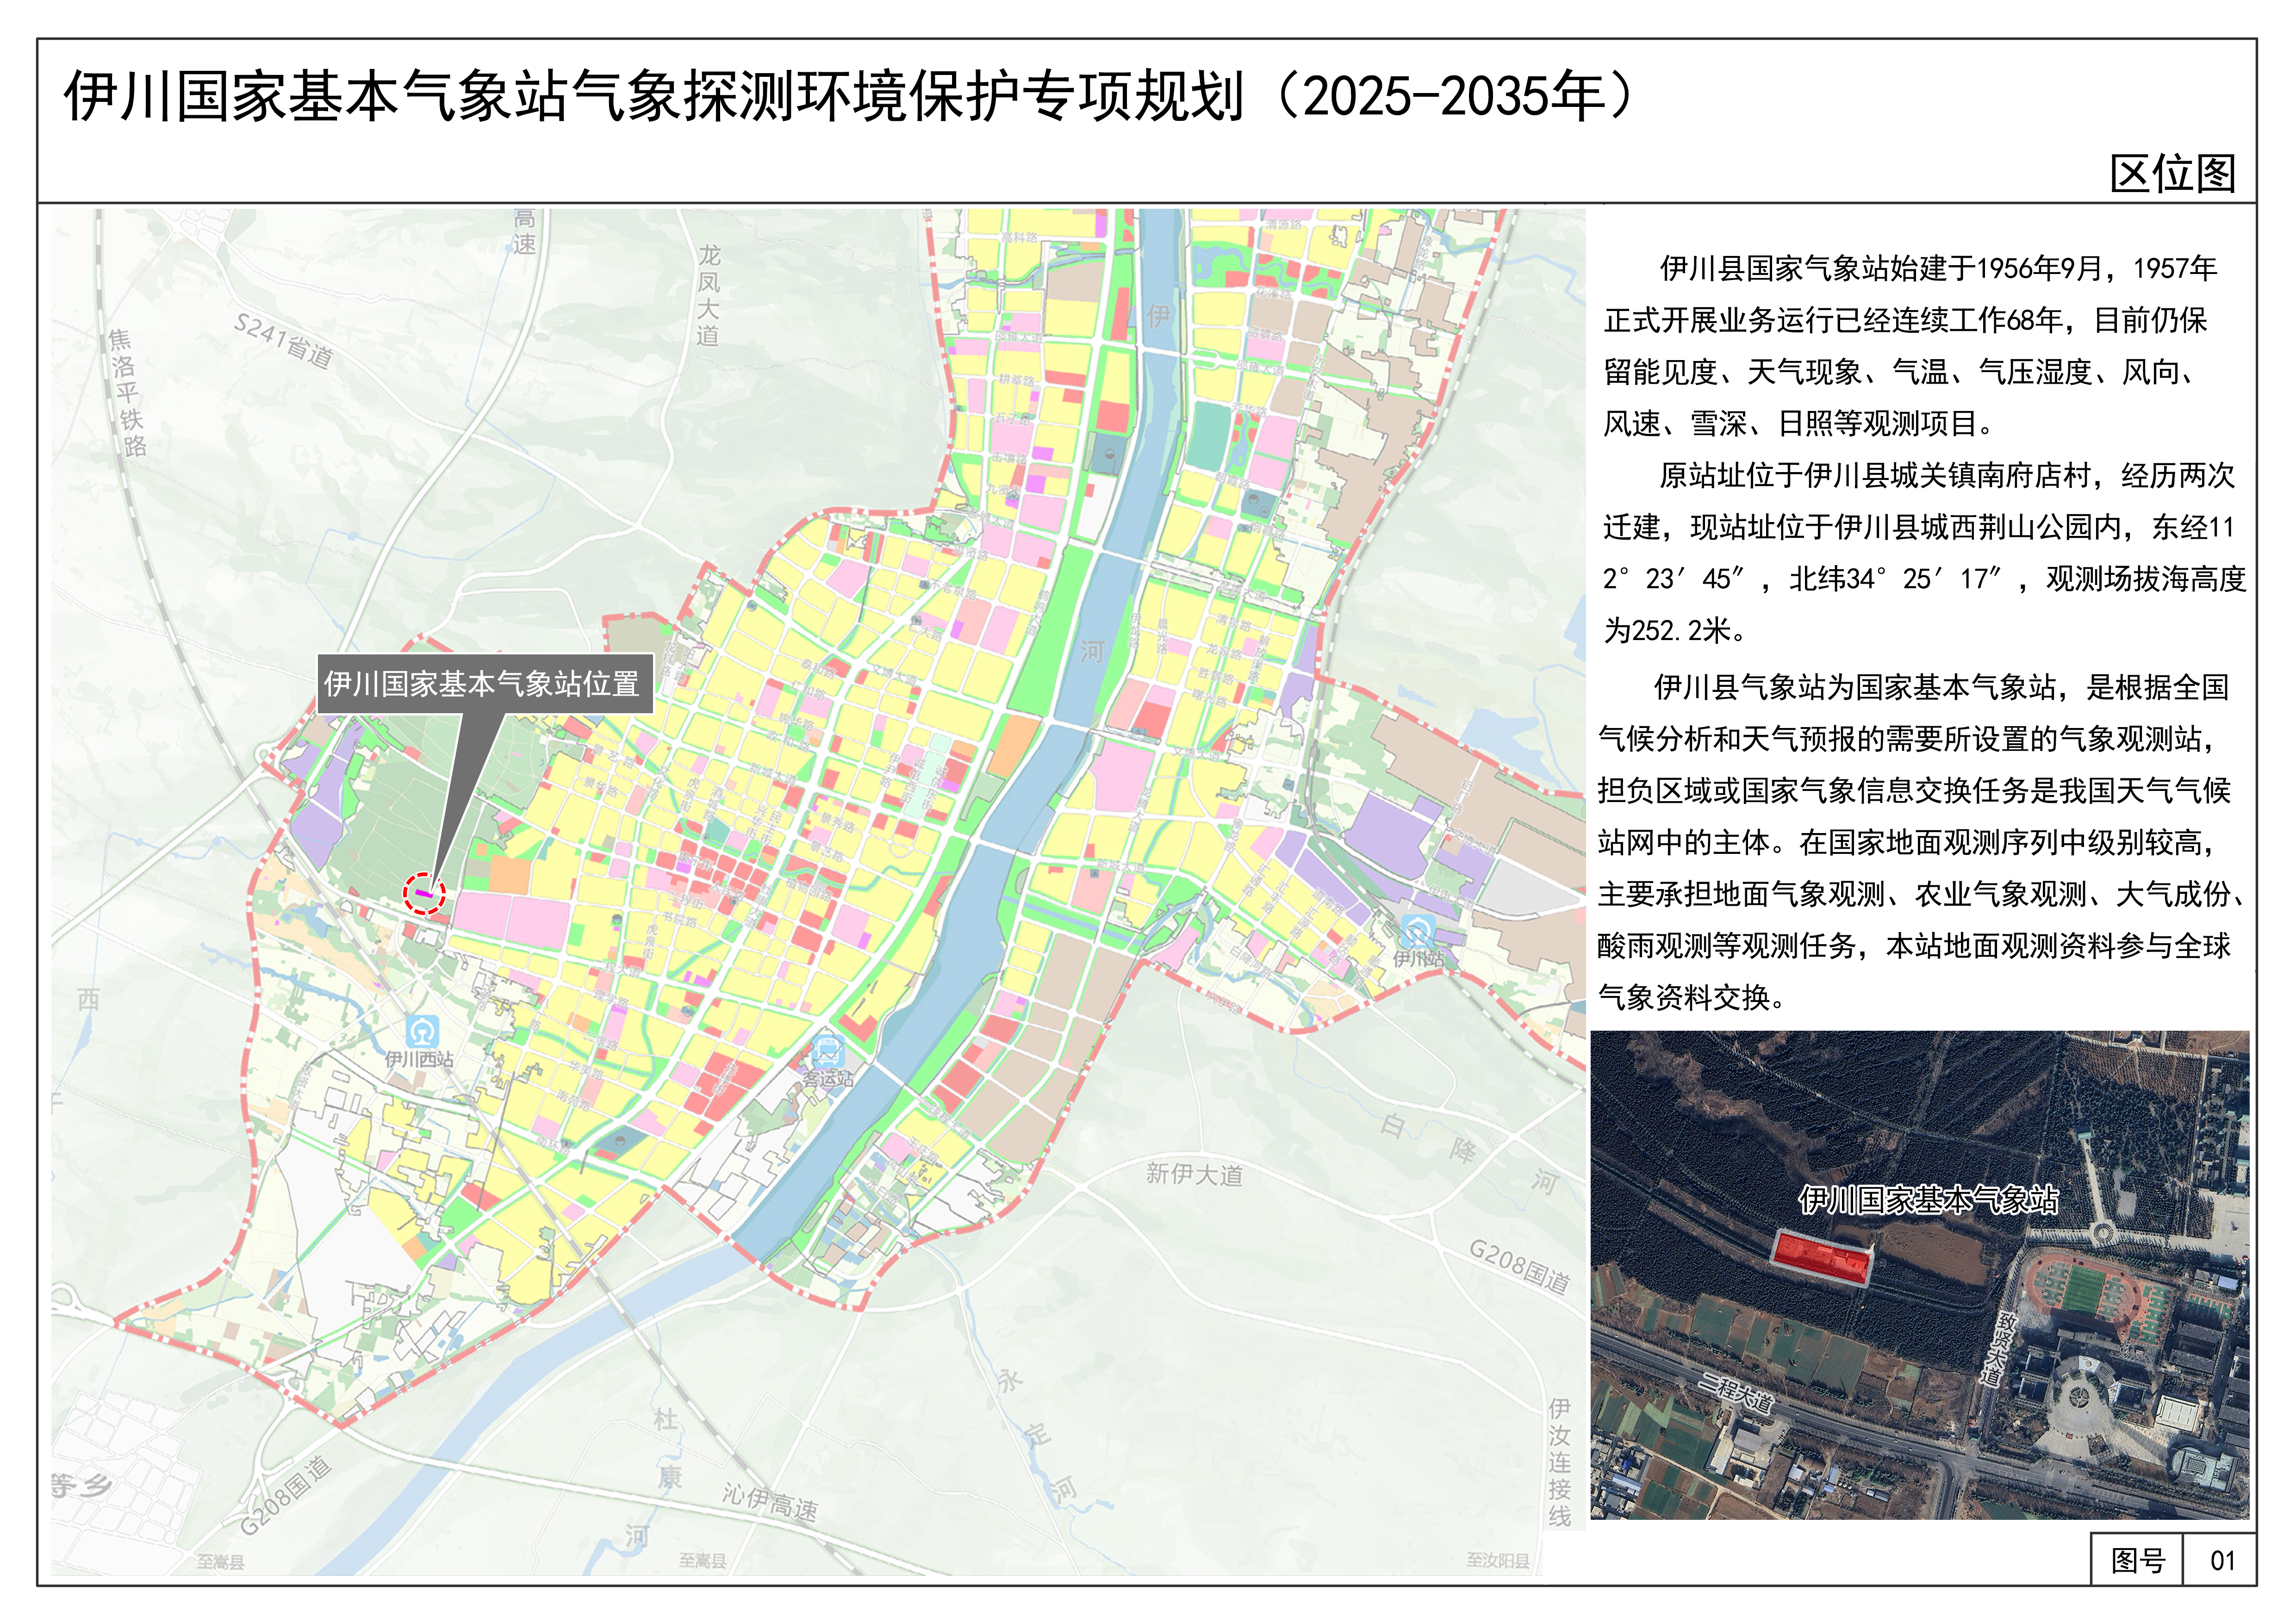Image resolution: width=2296 pixels, height=1624 pixels.
Task: Click the gray callout label 伊川国家基本气象站位置
Action: point(484,684)
